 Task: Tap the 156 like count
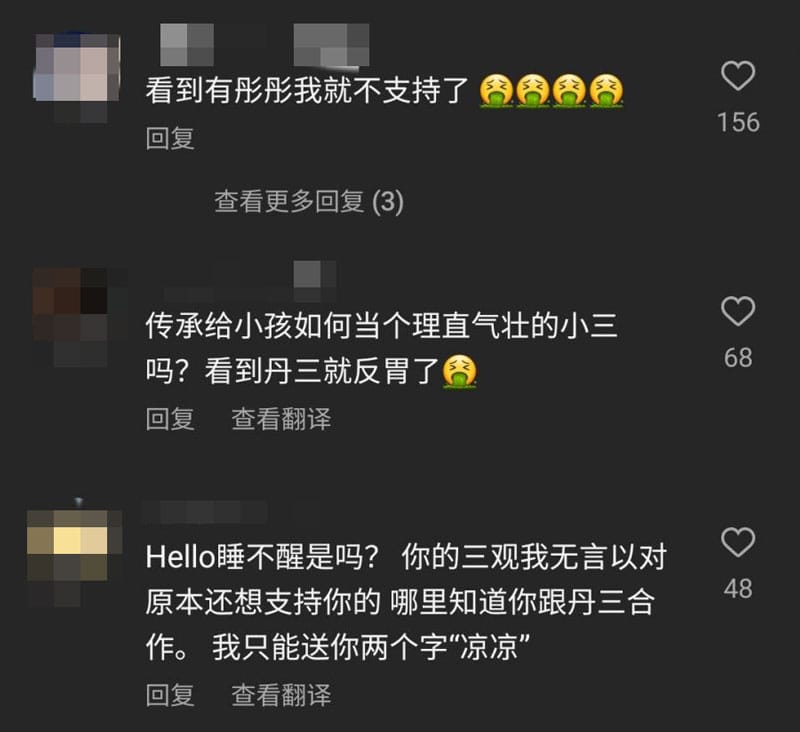738,122
